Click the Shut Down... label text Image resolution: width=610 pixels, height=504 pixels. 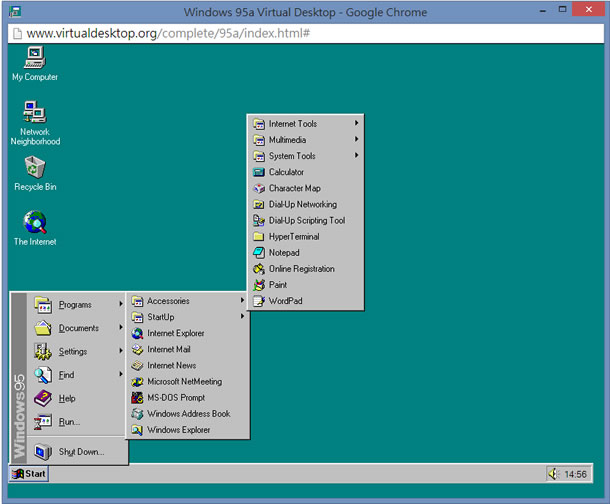click(x=81, y=452)
